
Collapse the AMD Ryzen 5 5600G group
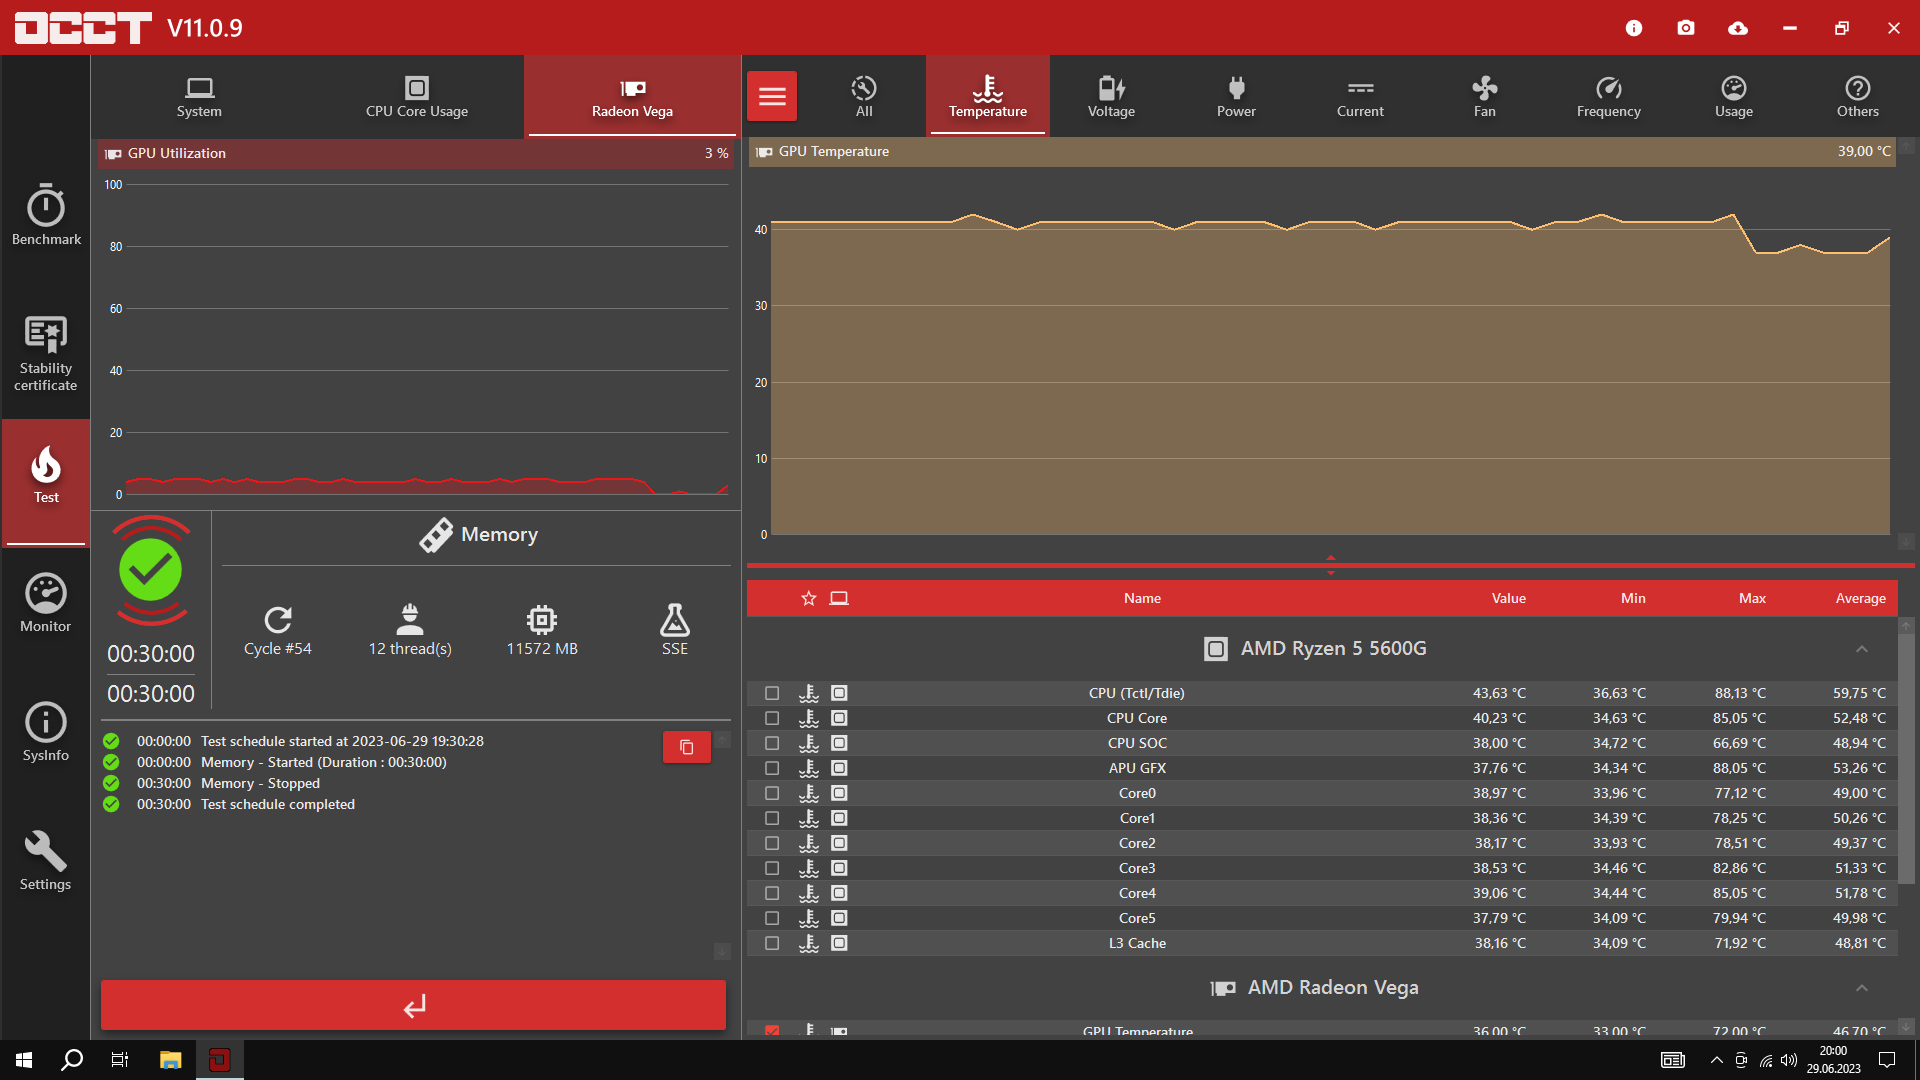pyautogui.click(x=1862, y=649)
